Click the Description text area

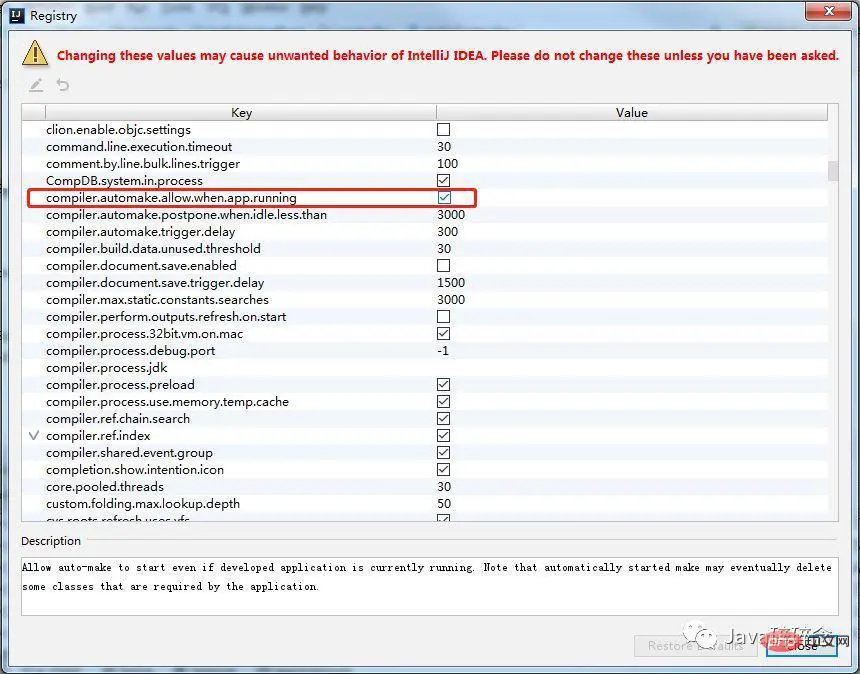coord(429,585)
